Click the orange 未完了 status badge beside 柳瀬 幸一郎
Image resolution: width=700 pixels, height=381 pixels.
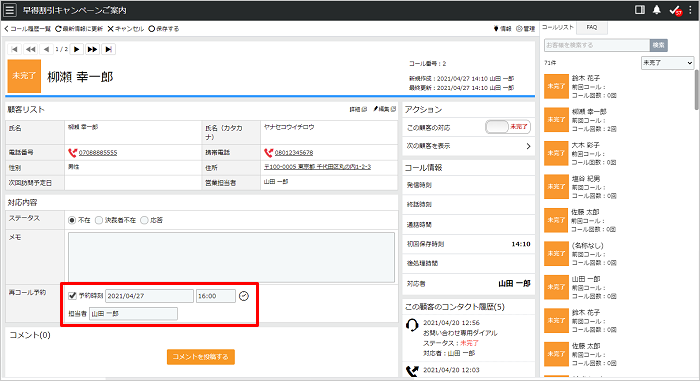pos(24,76)
